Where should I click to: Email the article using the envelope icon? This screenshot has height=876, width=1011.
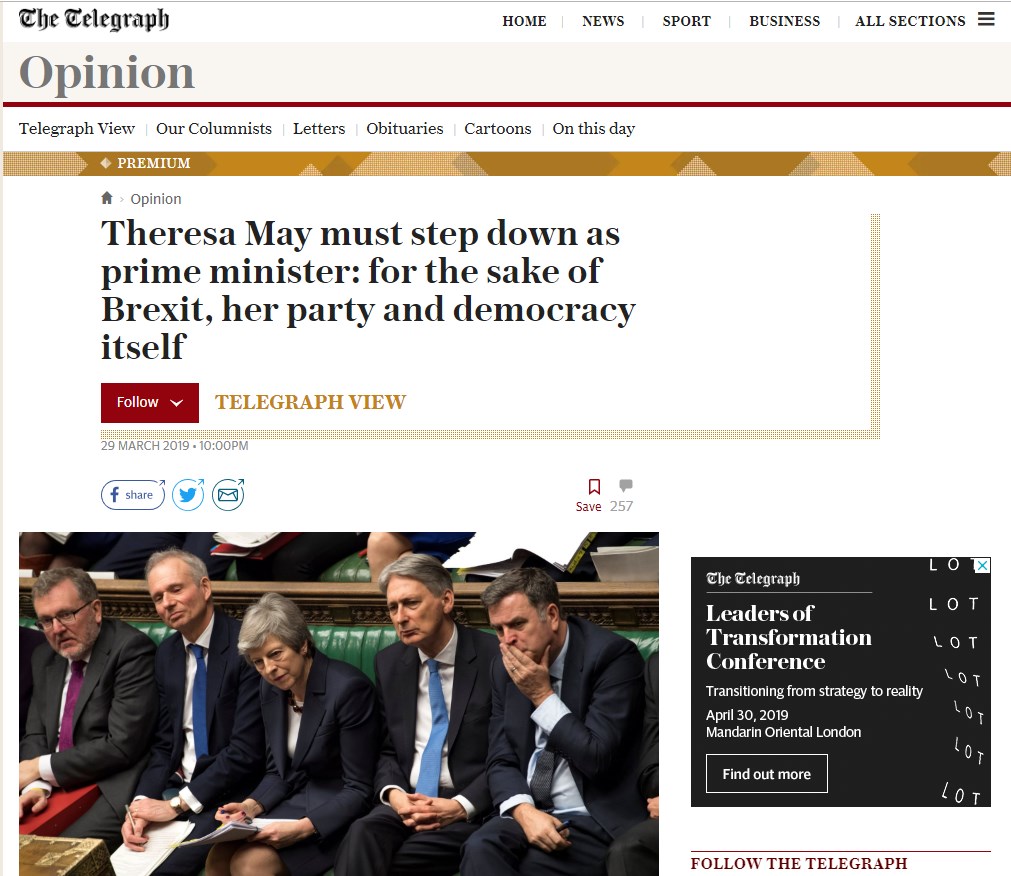click(228, 495)
